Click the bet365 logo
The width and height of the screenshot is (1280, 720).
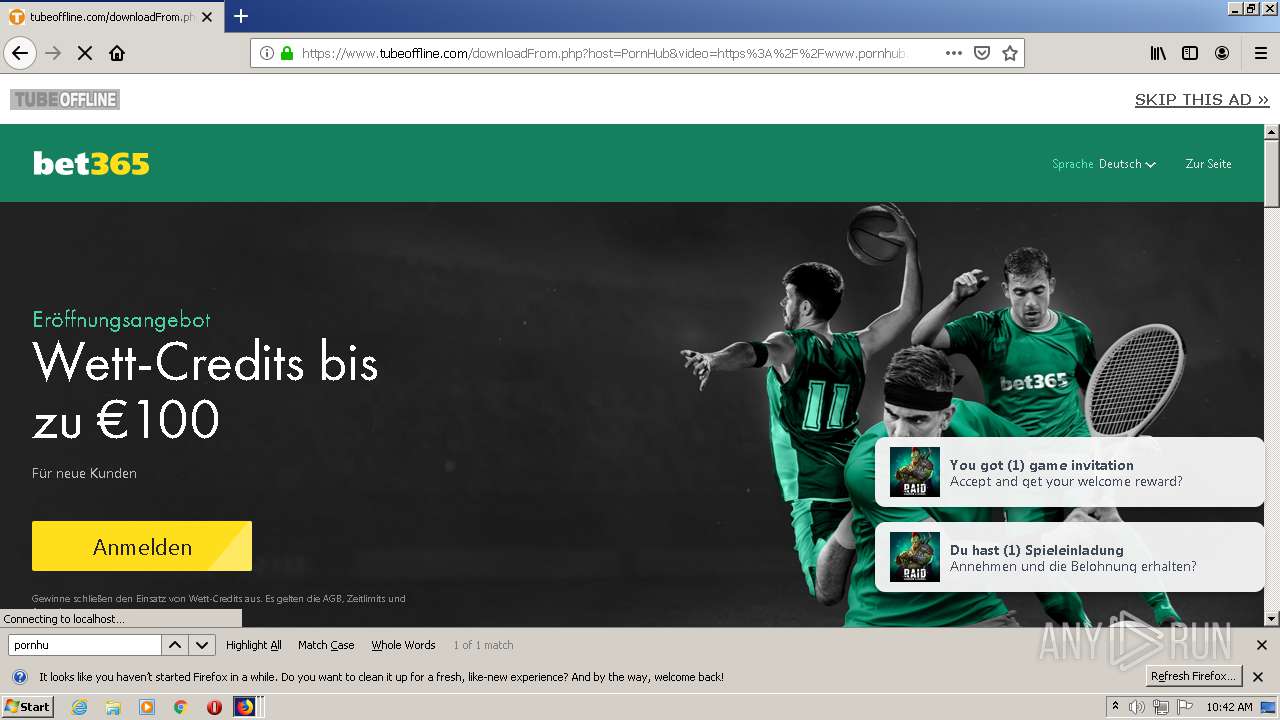91,163
